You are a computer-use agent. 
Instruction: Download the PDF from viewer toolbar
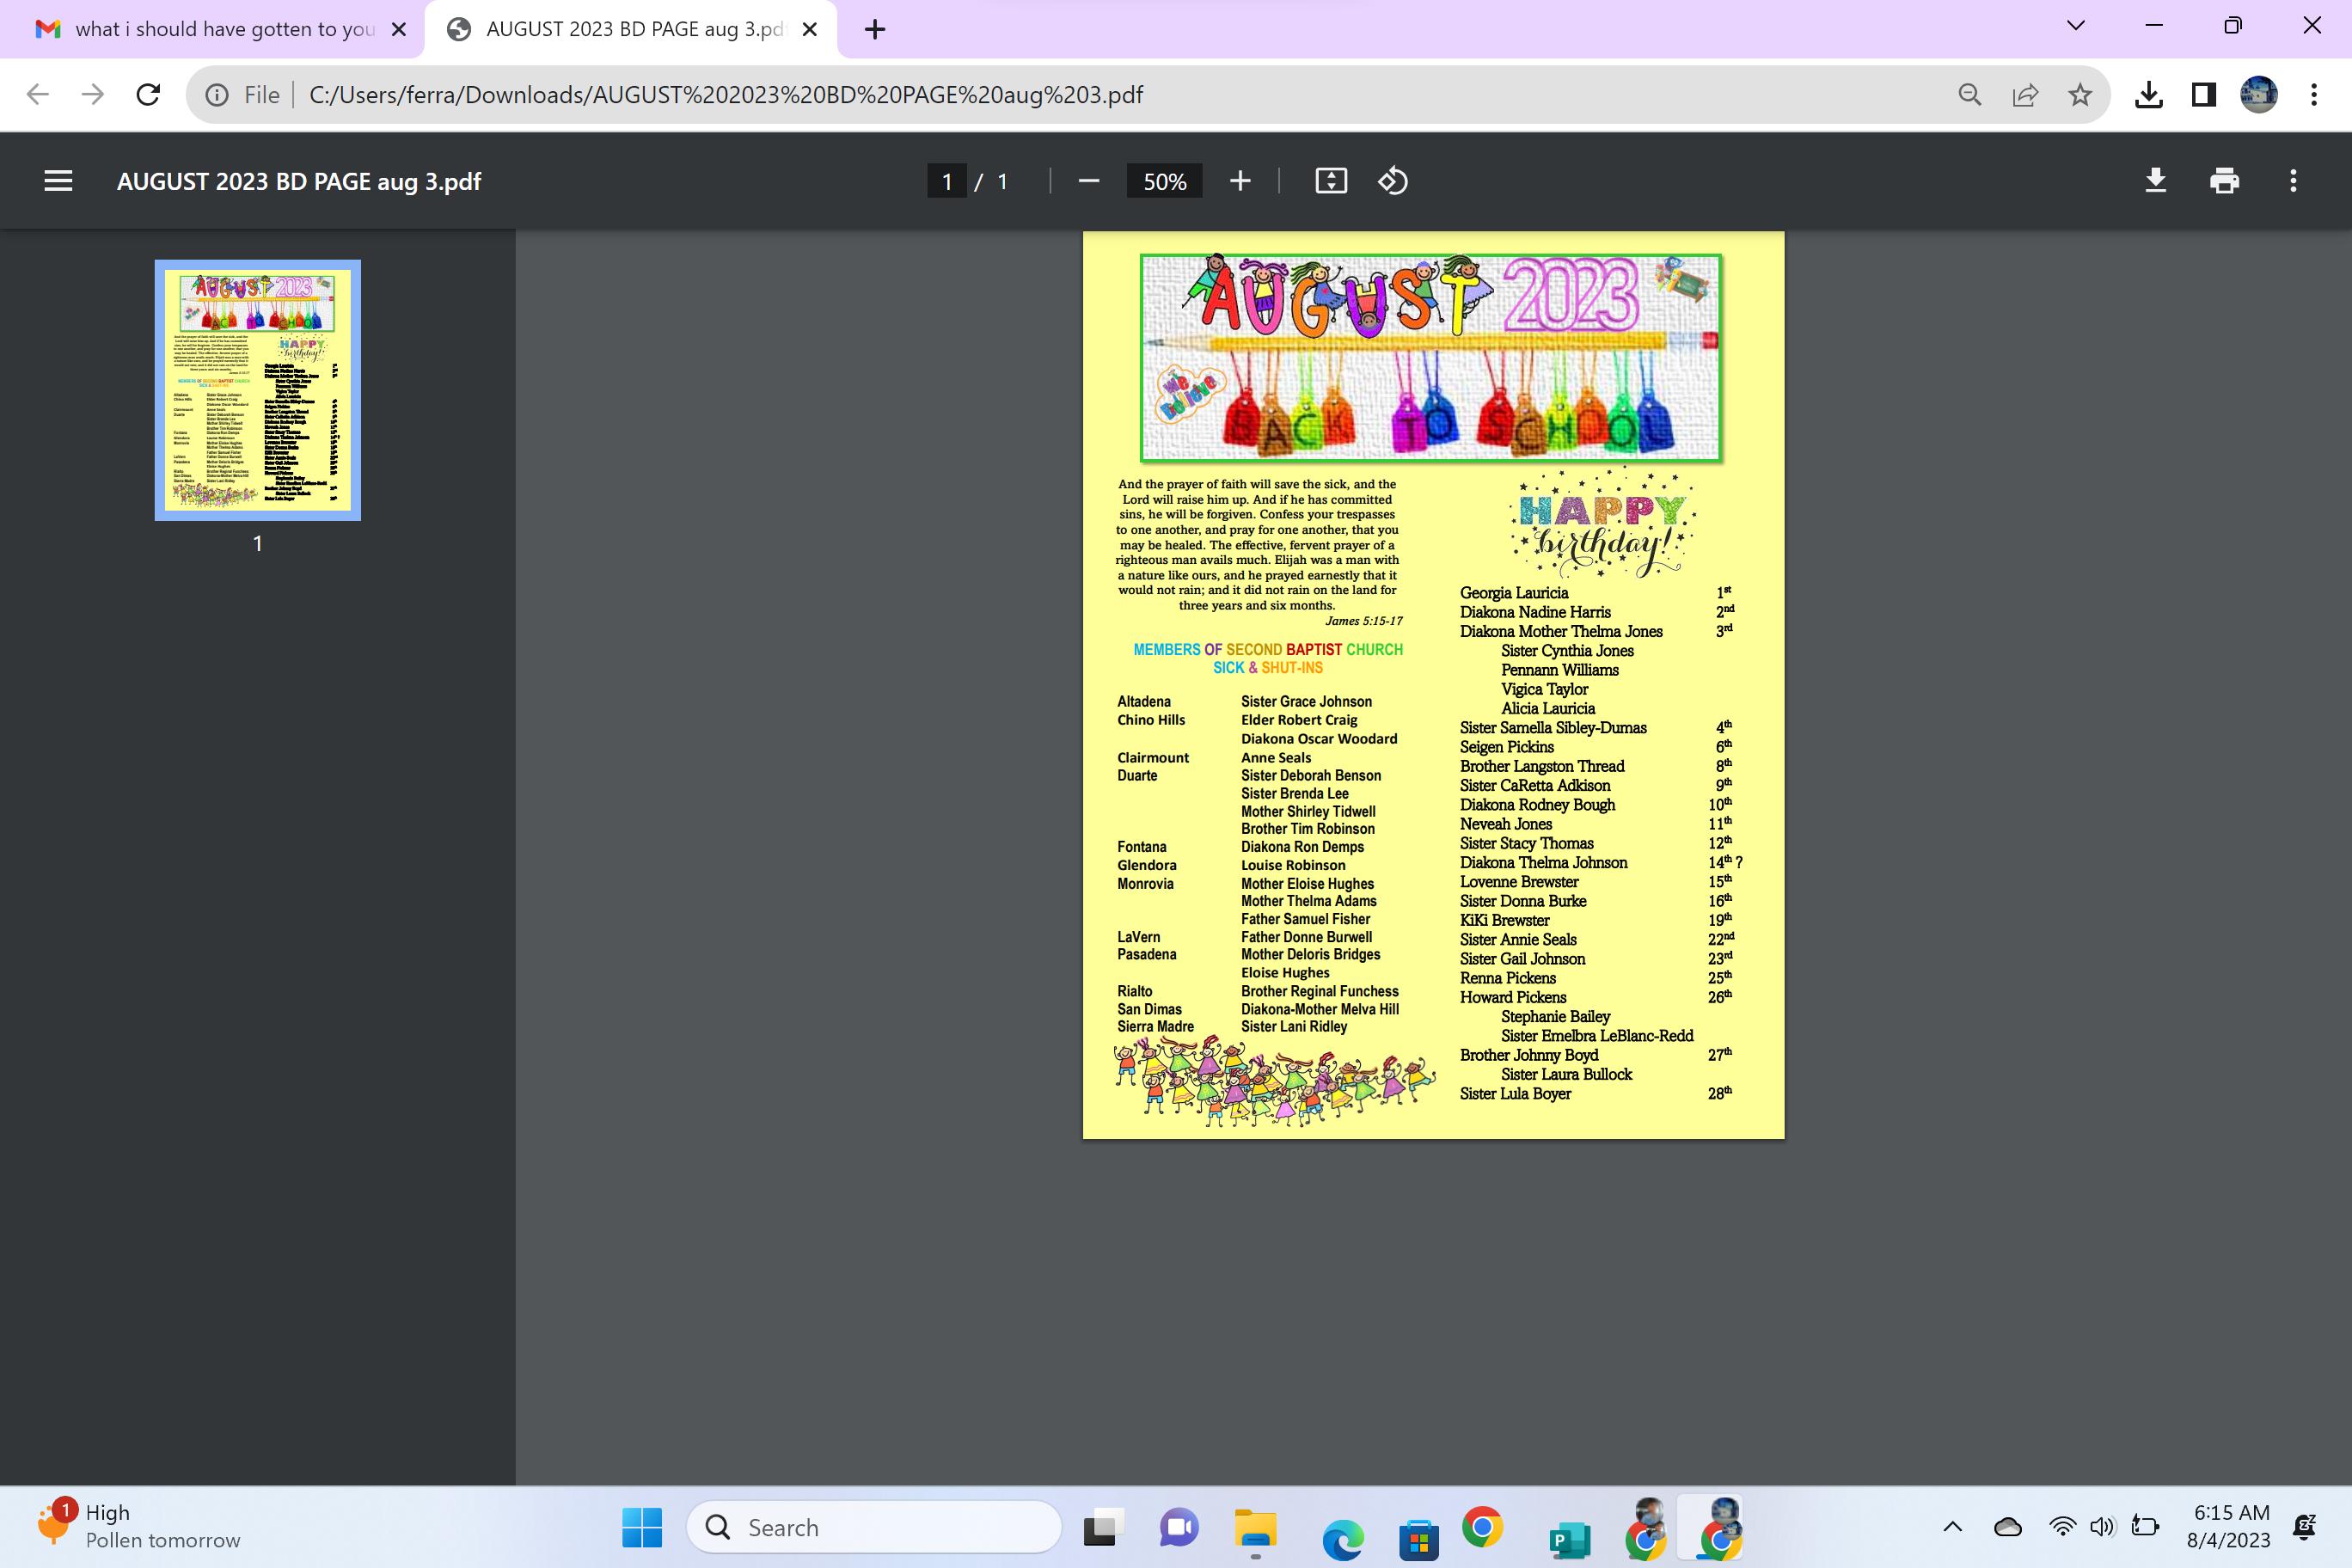point(2156,181)
